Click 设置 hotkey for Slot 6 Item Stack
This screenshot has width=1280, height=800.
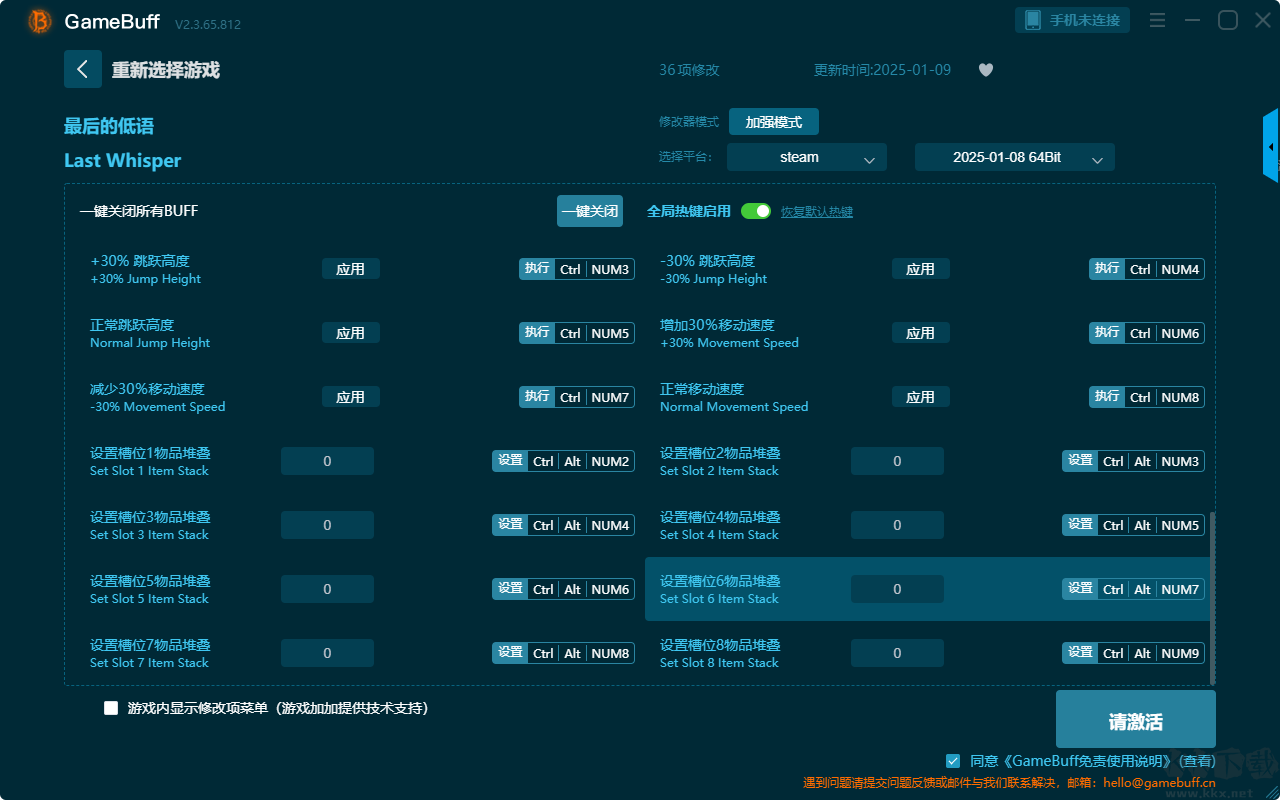click(x=1080, y=589)
